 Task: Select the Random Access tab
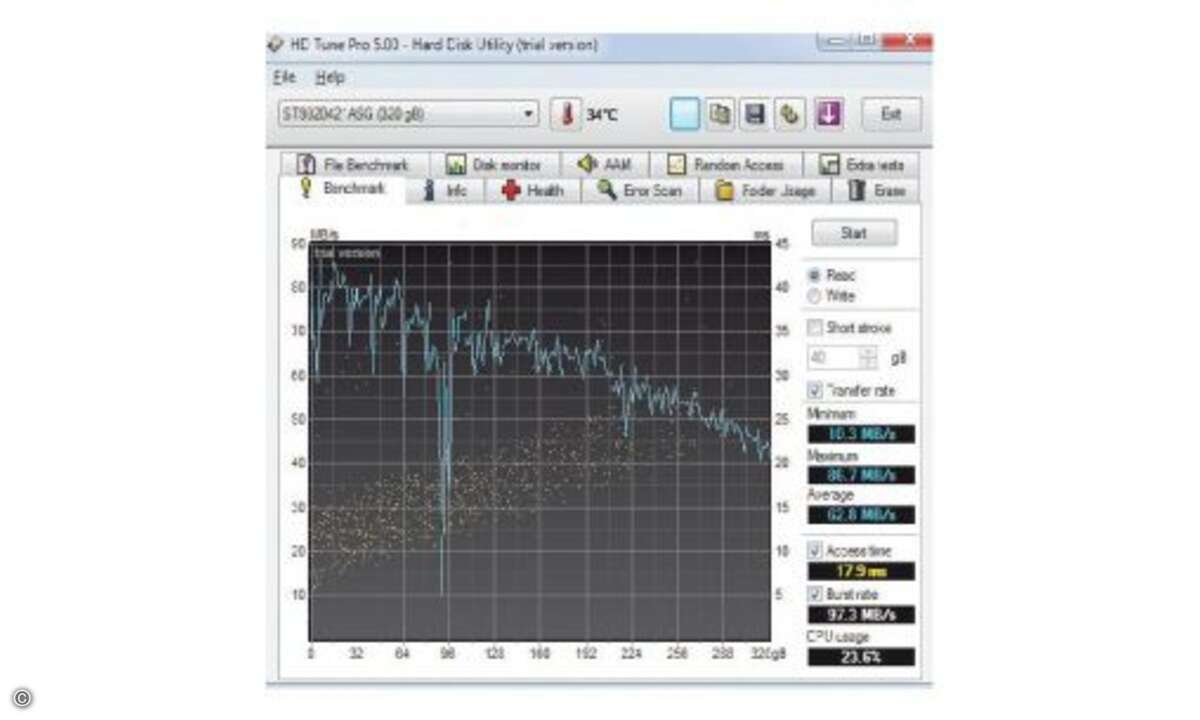[726, 165]
